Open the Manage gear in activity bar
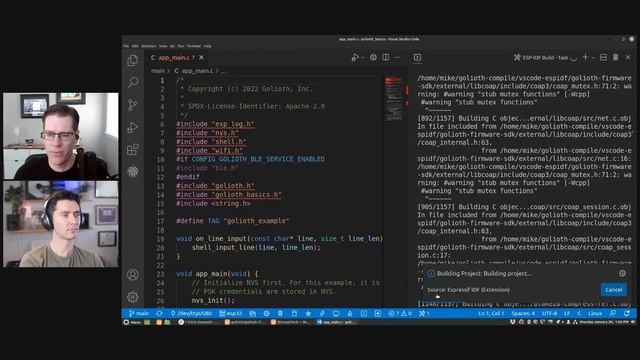The width and height of the screenshot is (640, 360). (x=133, y=297)
